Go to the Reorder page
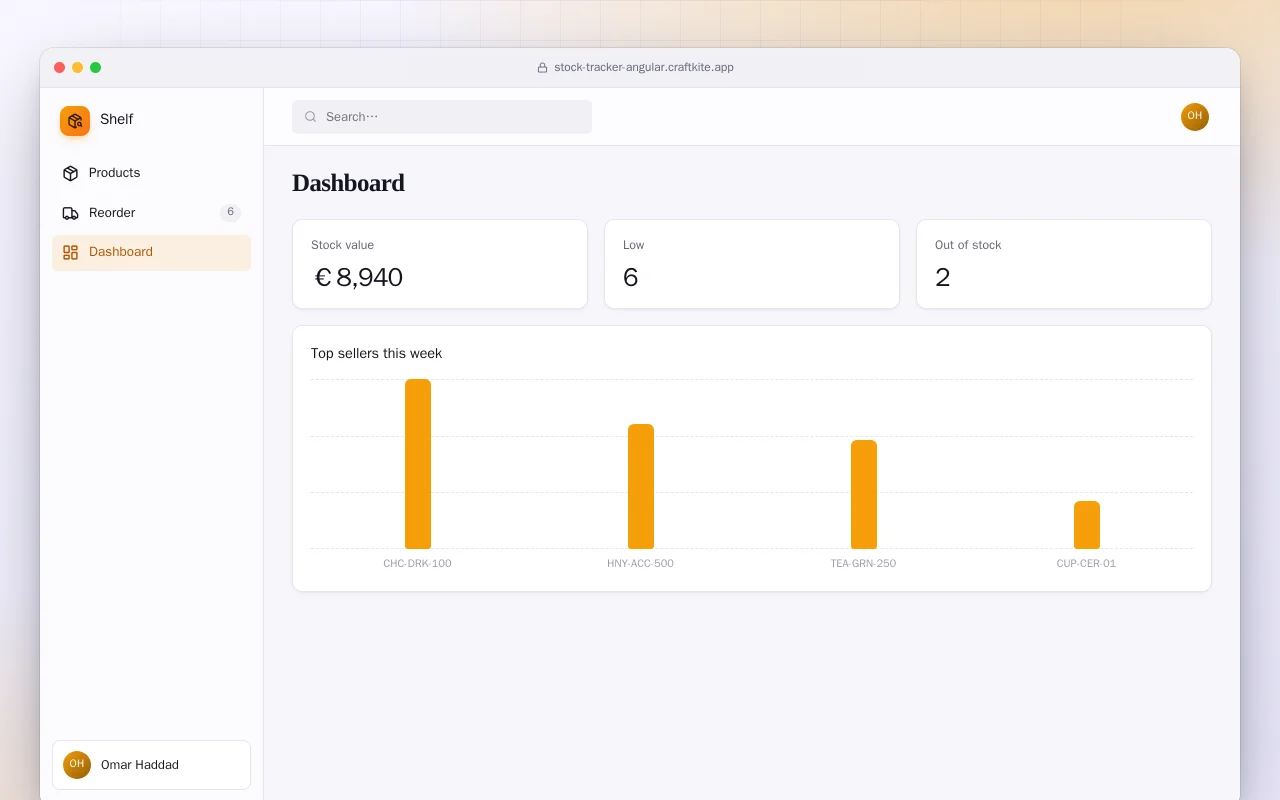 click(x=151, y=213)
